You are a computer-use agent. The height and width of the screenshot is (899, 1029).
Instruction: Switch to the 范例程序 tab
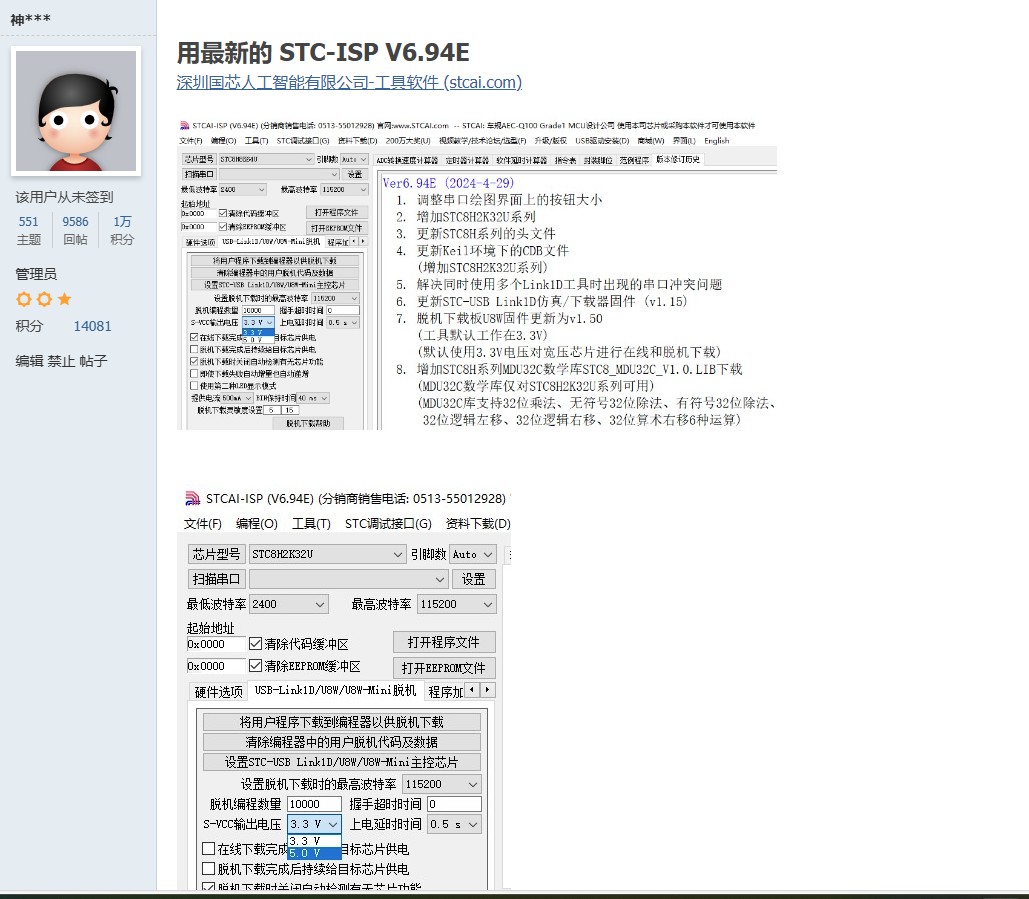(634, 160)
